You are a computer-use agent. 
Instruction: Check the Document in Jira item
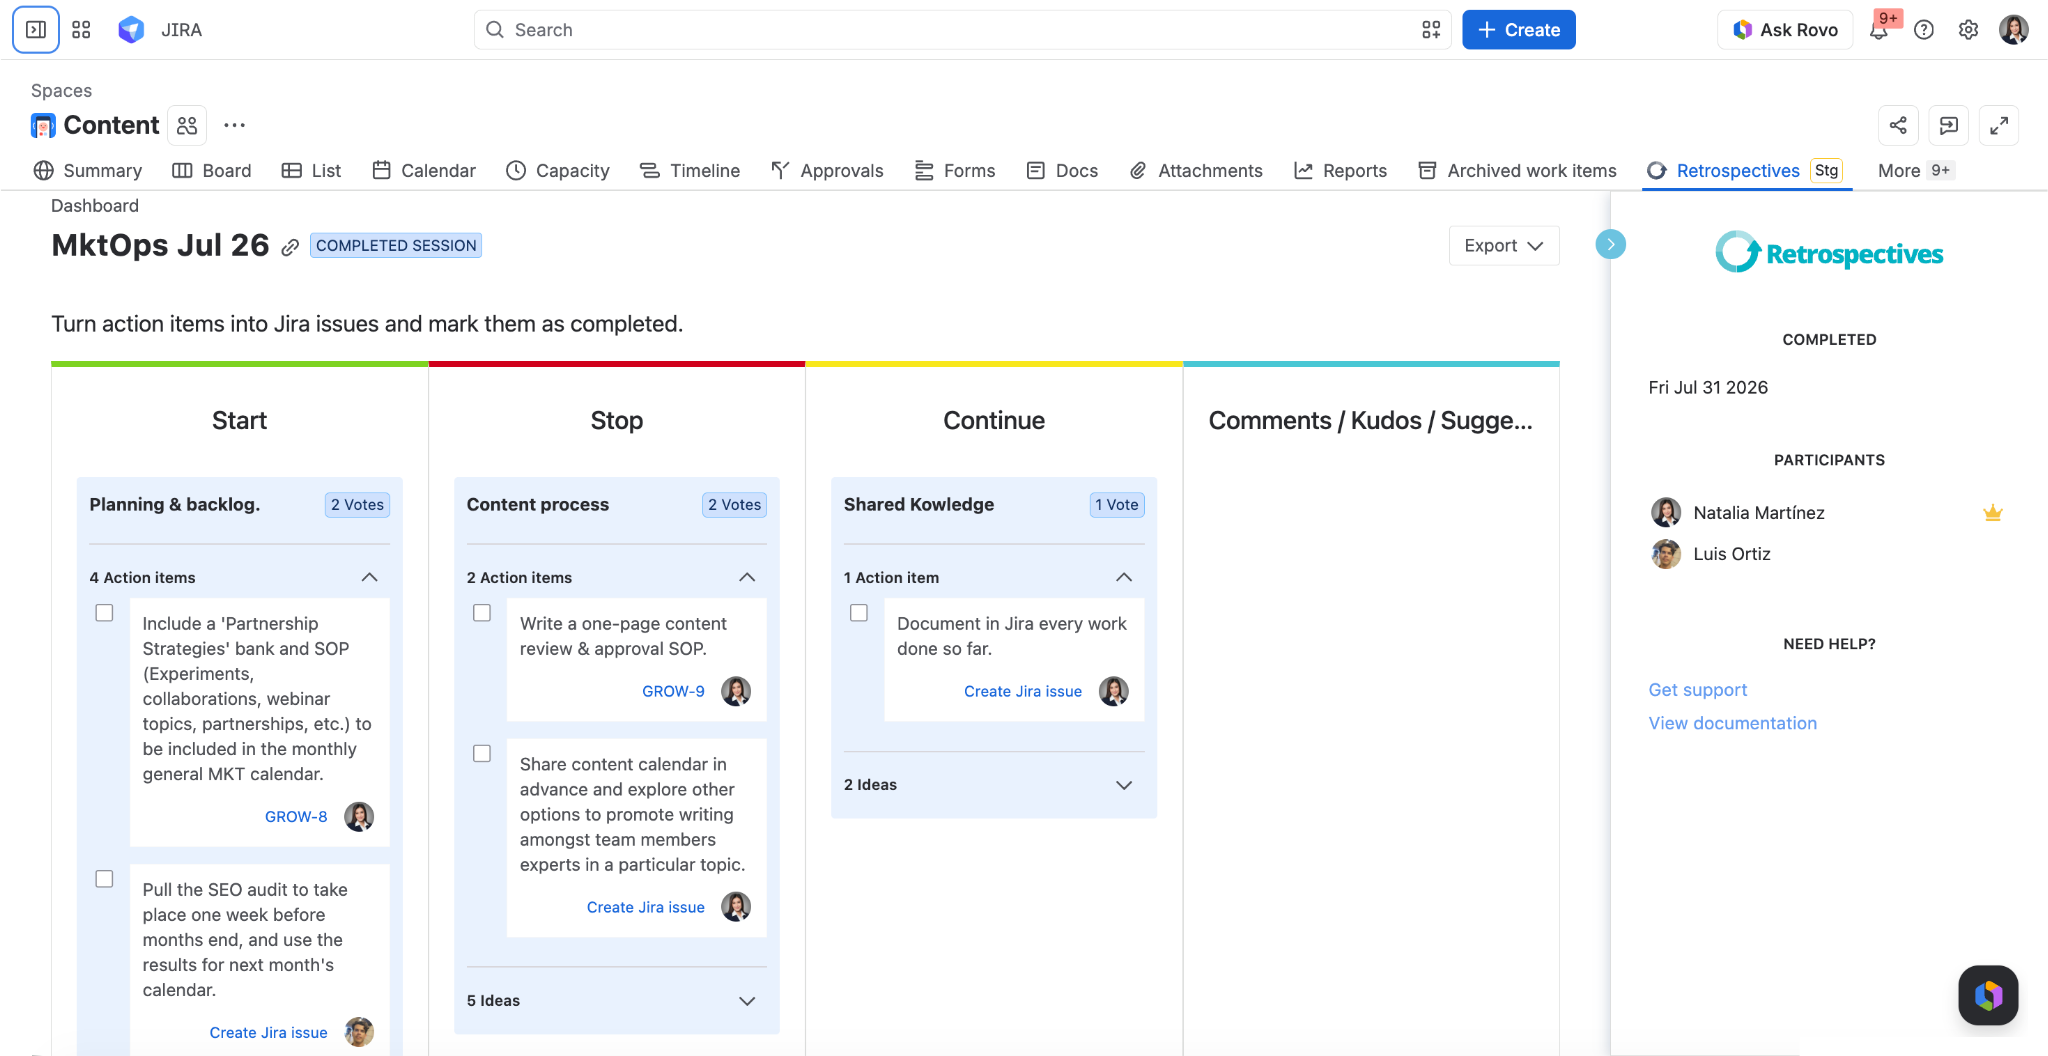coord(859,613)
